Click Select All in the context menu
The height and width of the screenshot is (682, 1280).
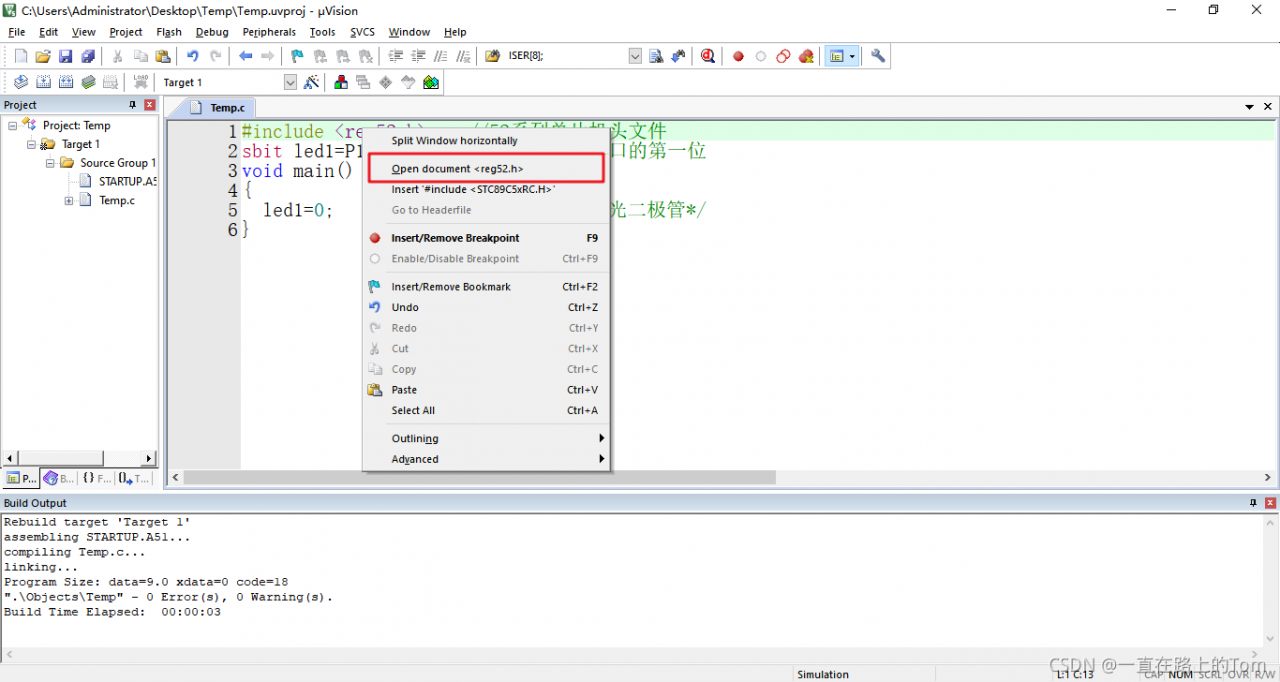pyautogui.click(x=413, y=411)
